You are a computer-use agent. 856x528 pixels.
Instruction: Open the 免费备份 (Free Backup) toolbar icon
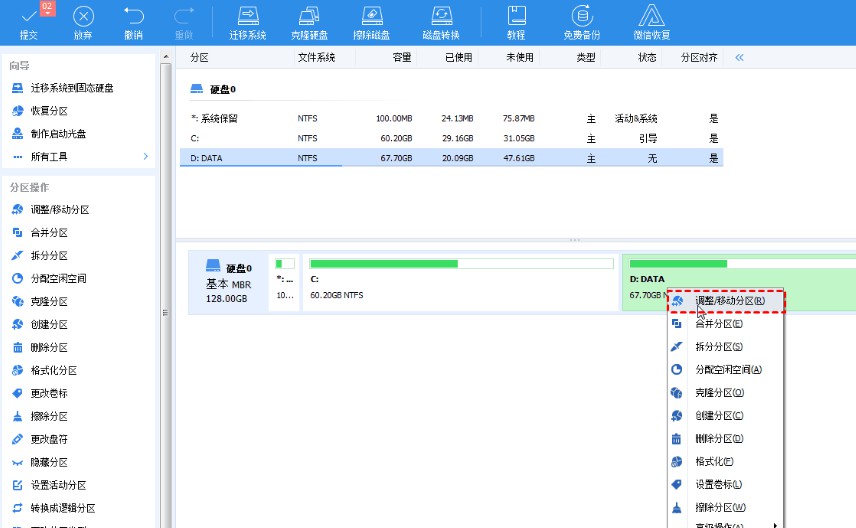[x=580, y=17]
